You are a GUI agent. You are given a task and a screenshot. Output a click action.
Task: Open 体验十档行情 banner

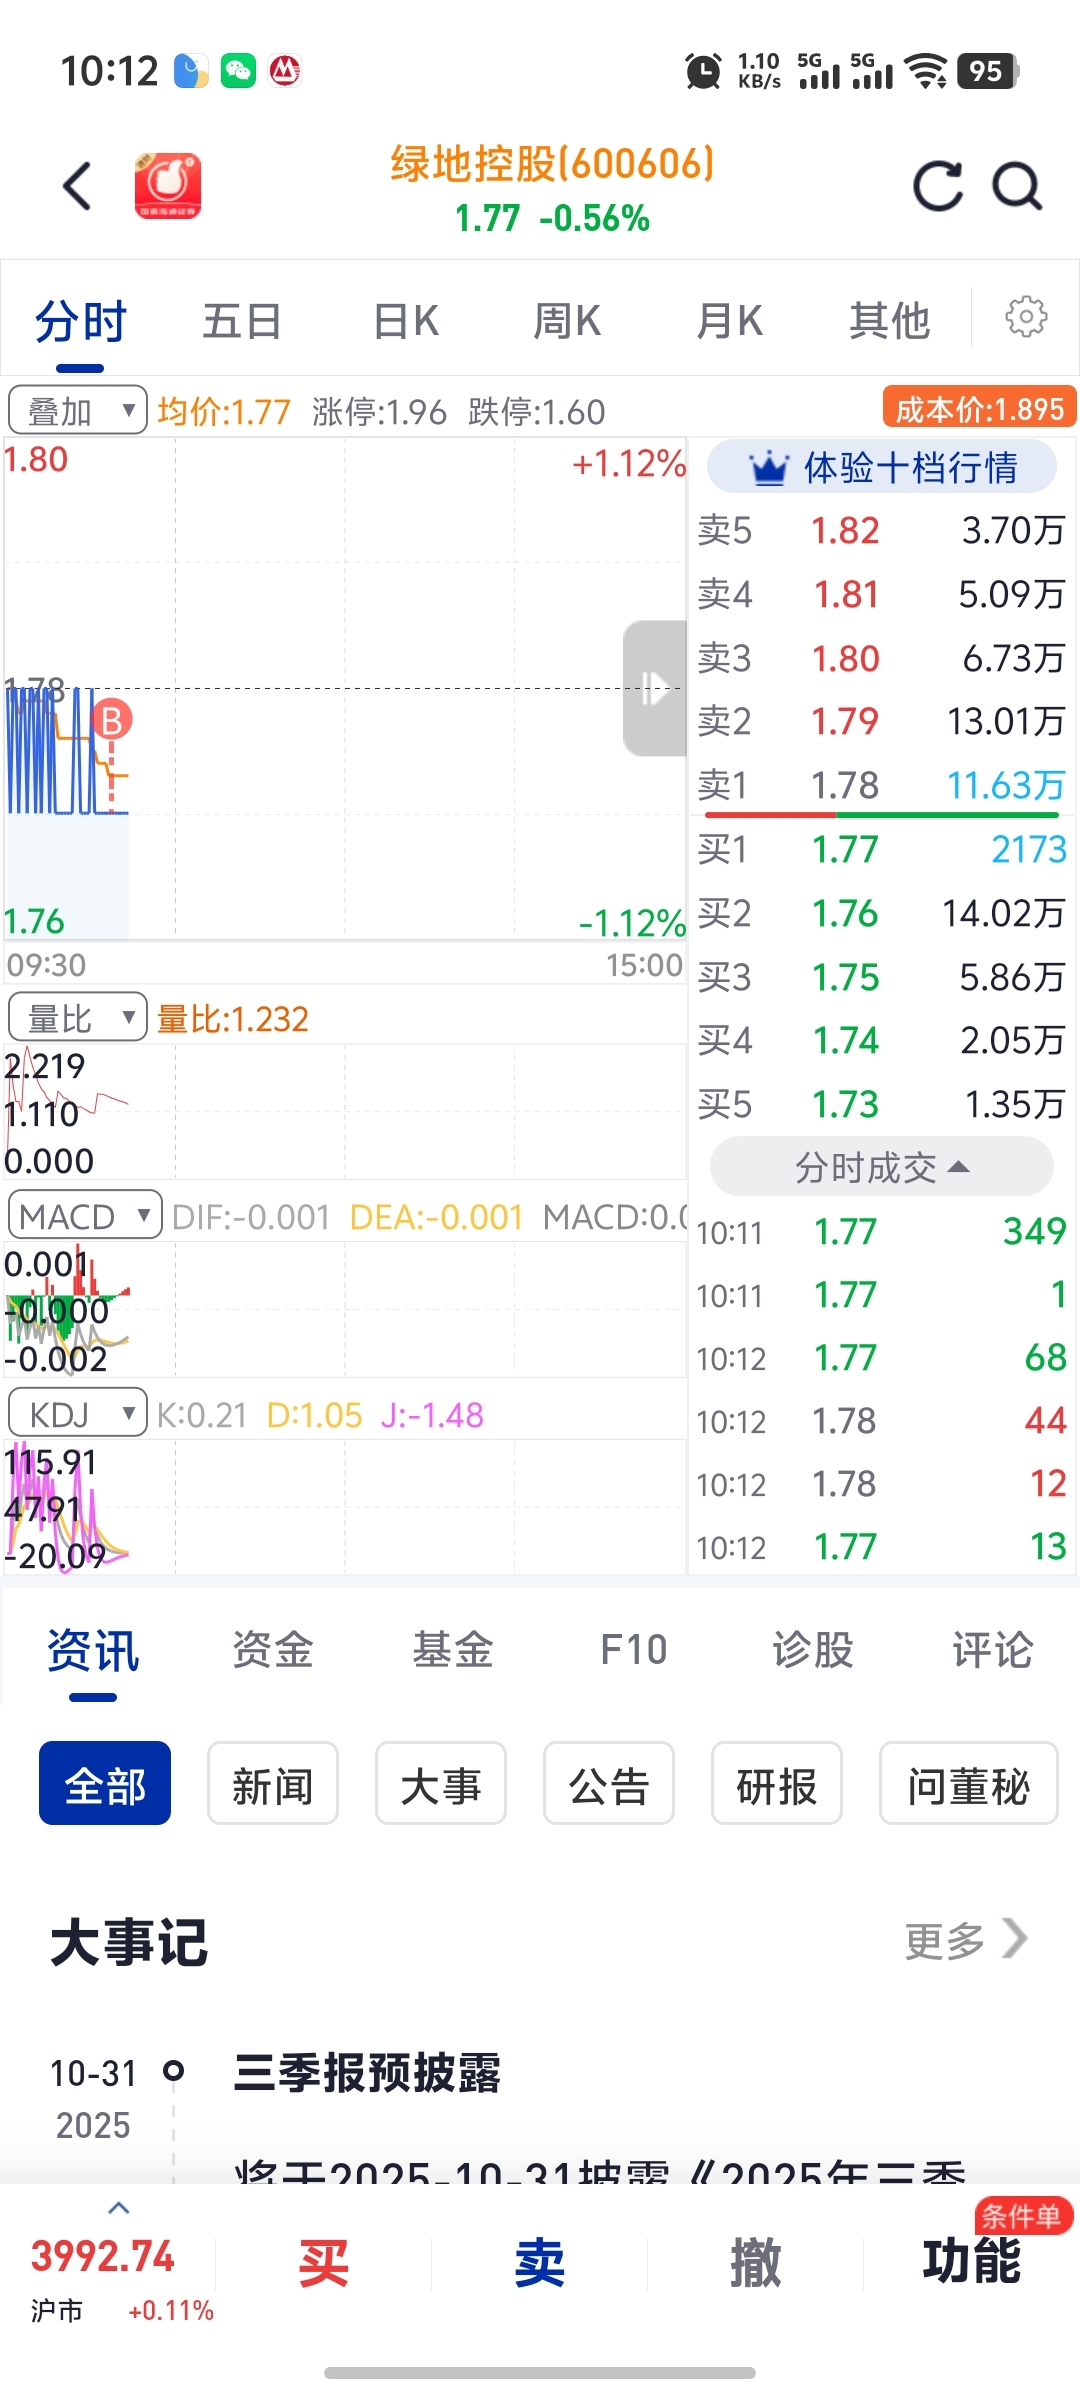pos(882,468)
